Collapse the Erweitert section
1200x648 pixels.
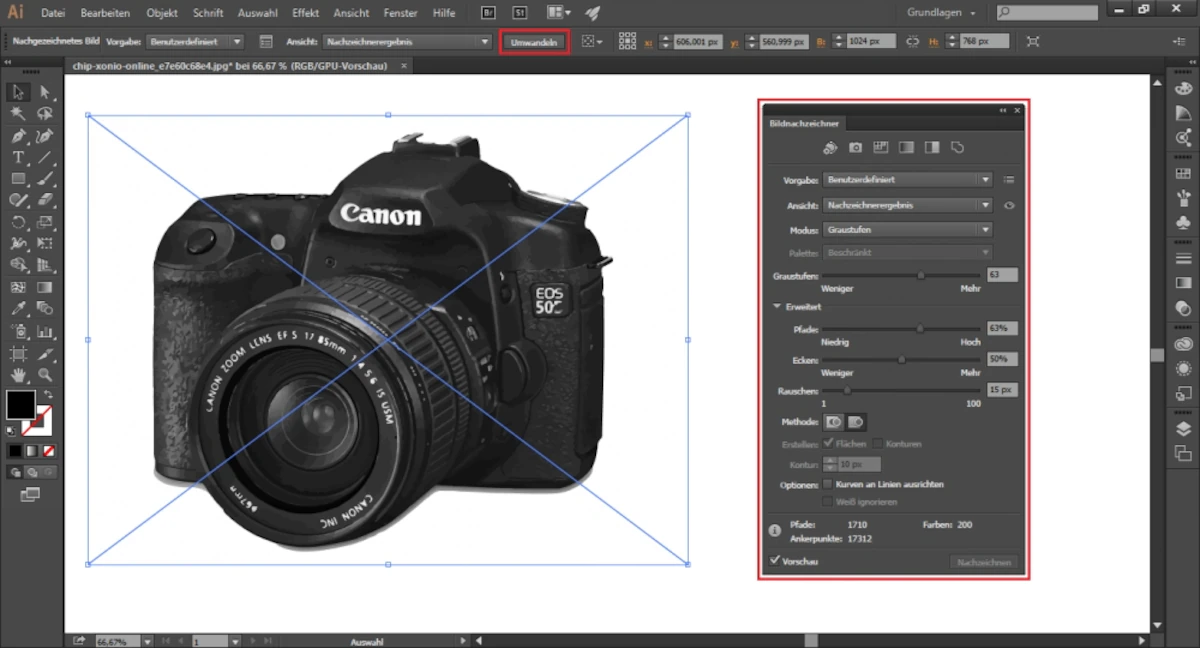tap(777, 307)
